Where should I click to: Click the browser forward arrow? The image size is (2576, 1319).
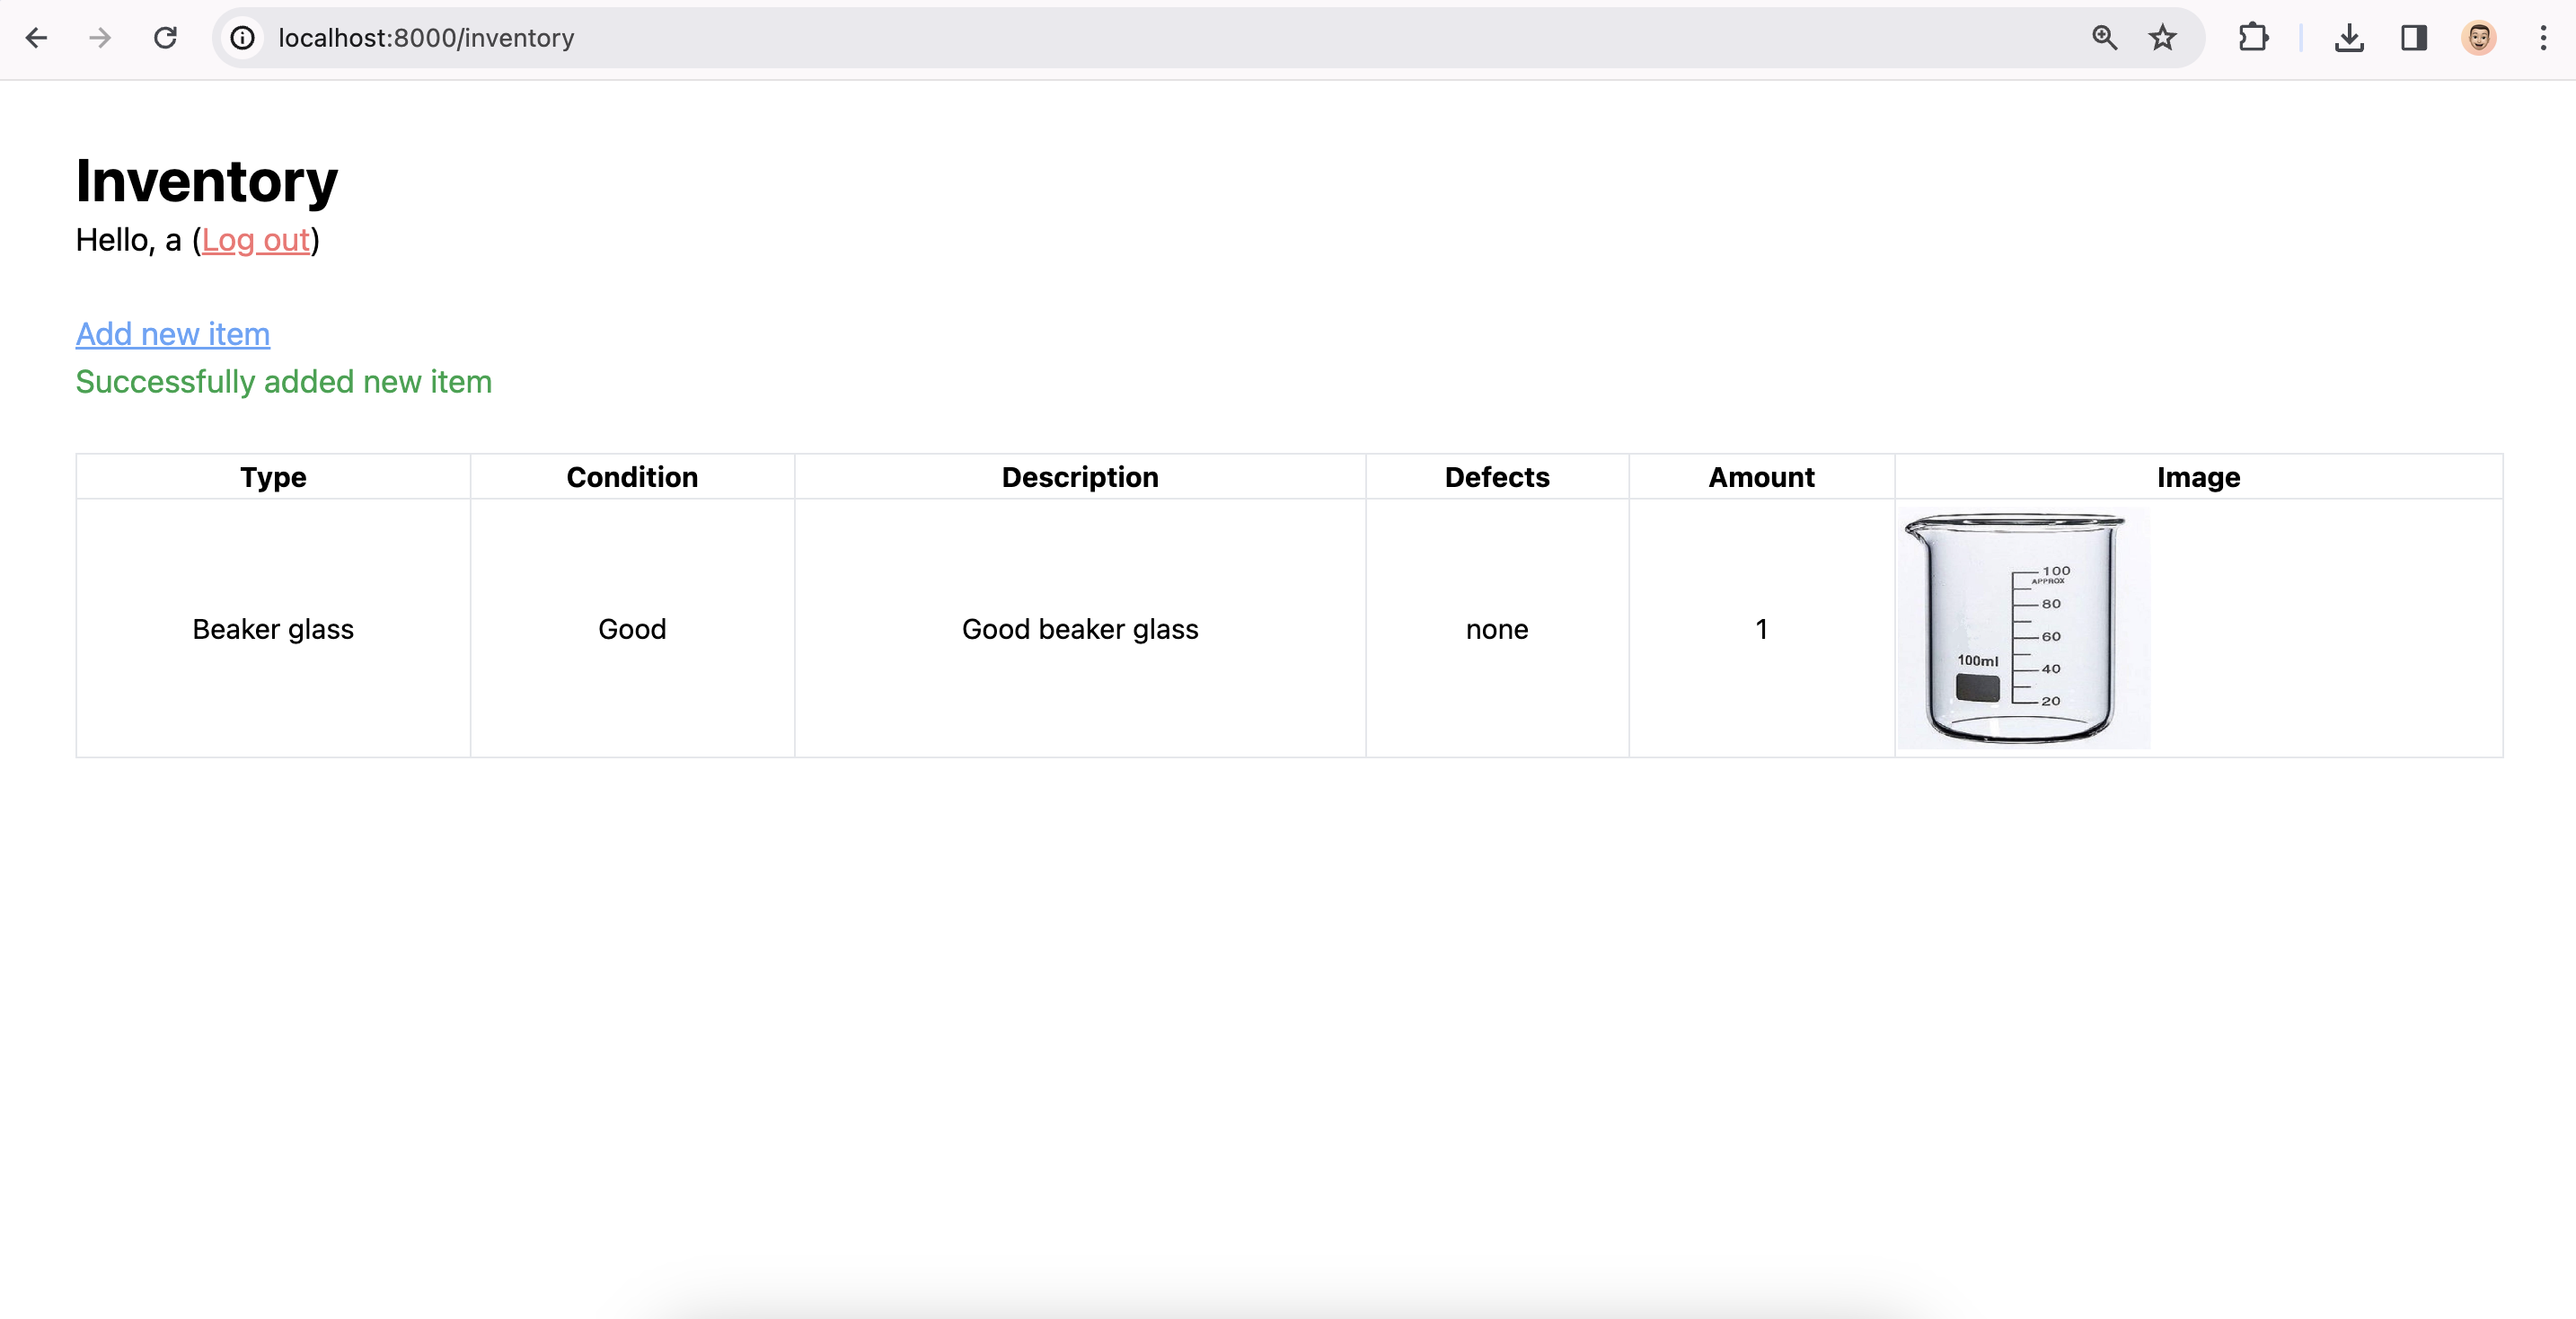coord(100,38)
